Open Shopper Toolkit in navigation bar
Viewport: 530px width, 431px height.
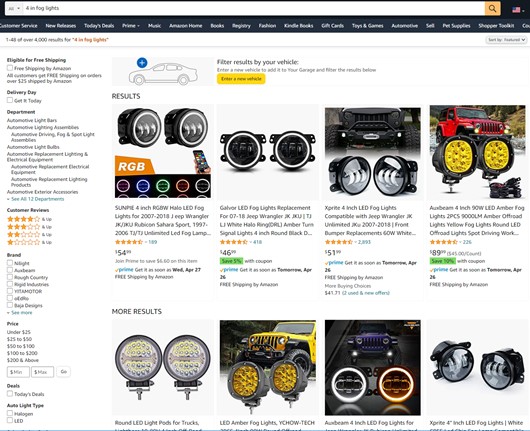(x=496, y=26)
